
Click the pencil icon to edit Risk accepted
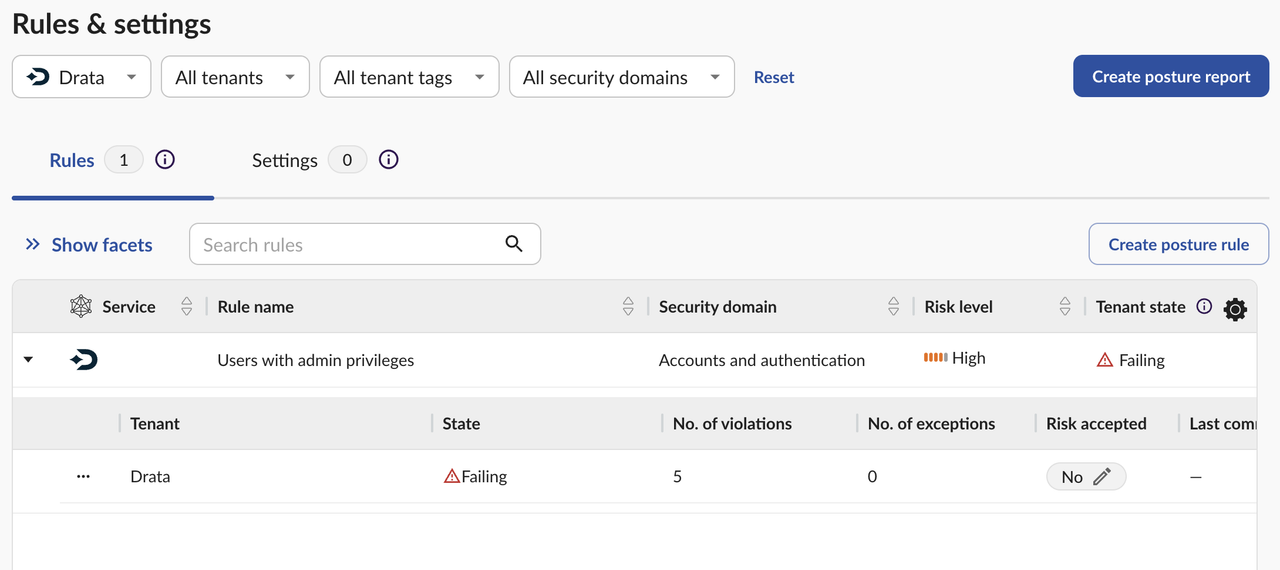(x=1102, y=477)
